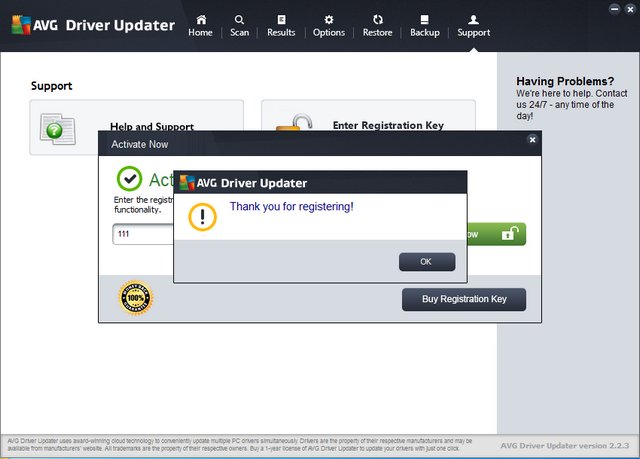Minimize the AVG Driver Updater window
This screenshot has width=640, height=459.
615,9
